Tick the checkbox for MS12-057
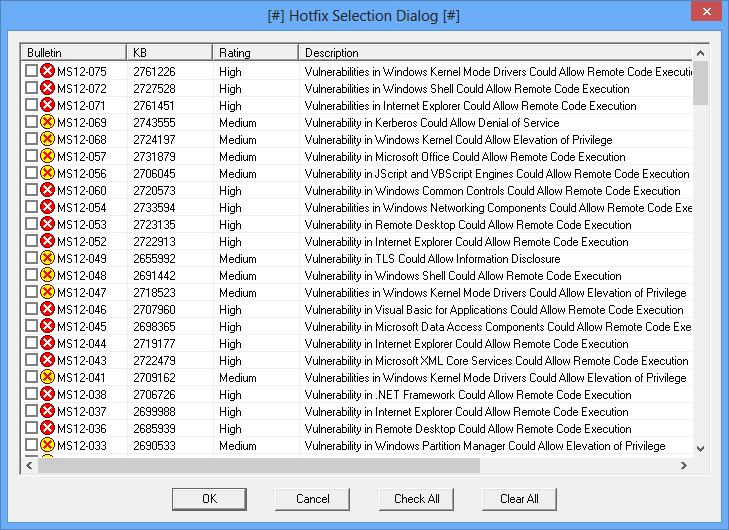The height and width of the screenshot is (530, 729). 31,156
